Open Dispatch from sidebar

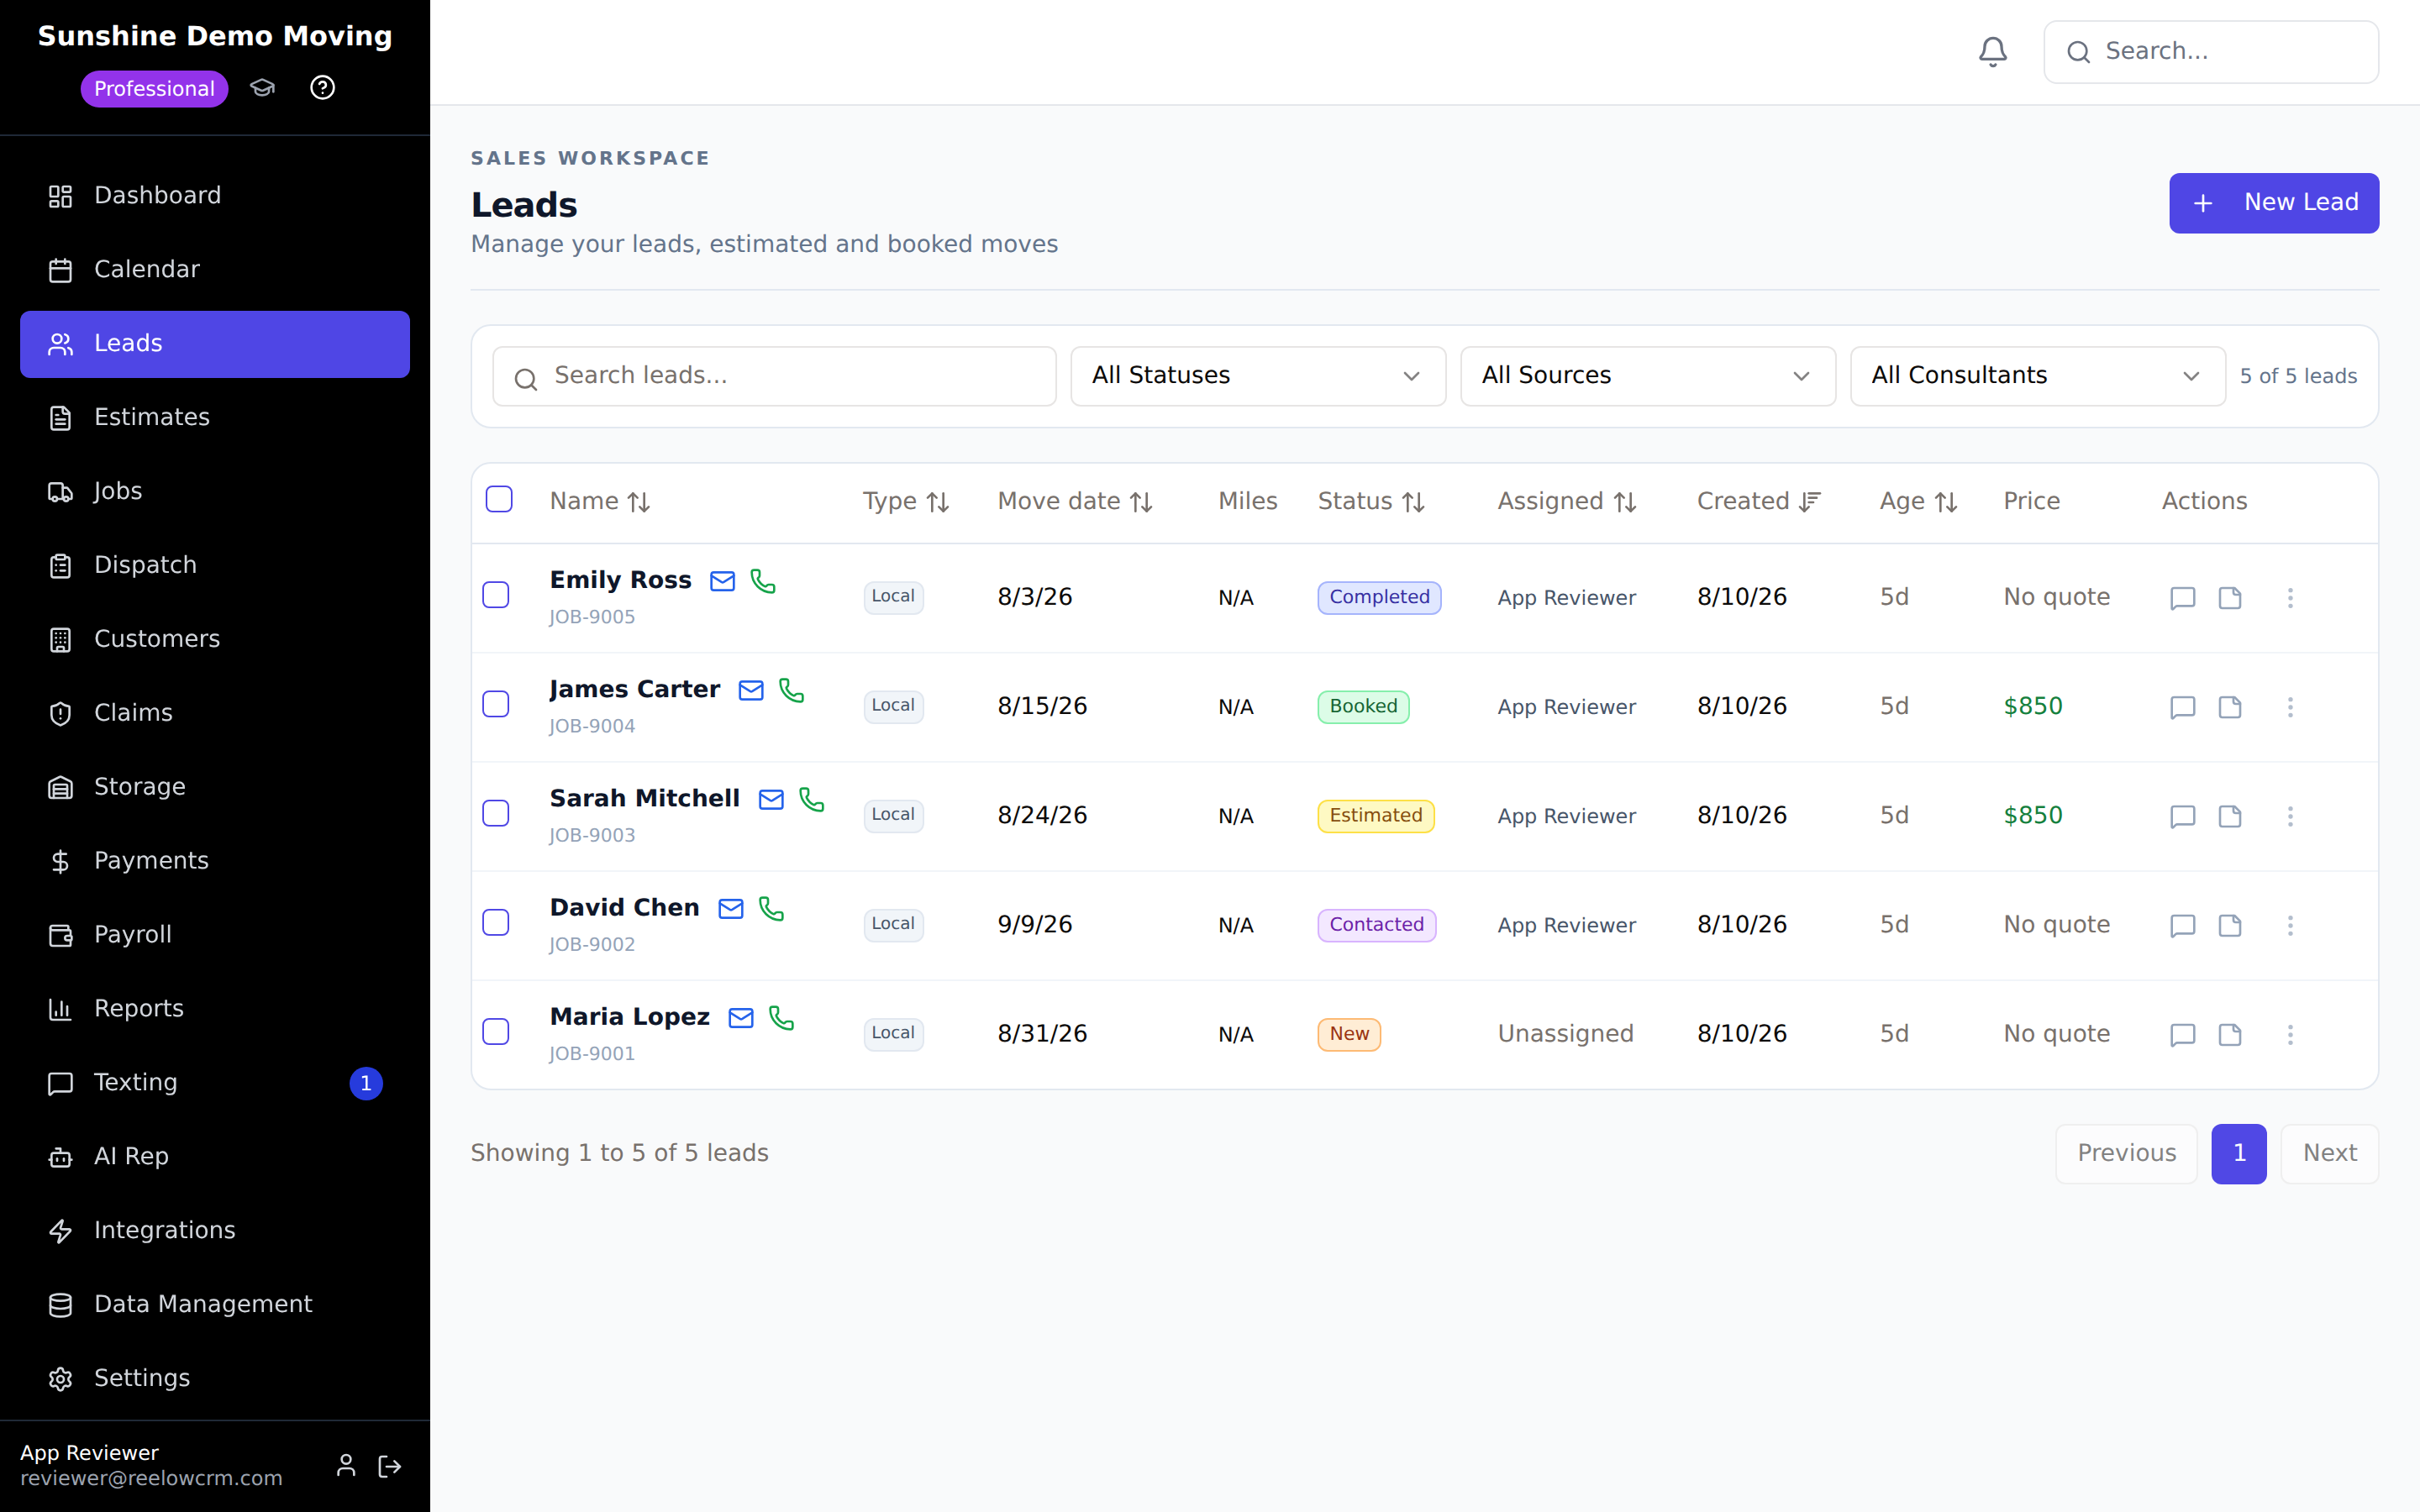(215, 566)
